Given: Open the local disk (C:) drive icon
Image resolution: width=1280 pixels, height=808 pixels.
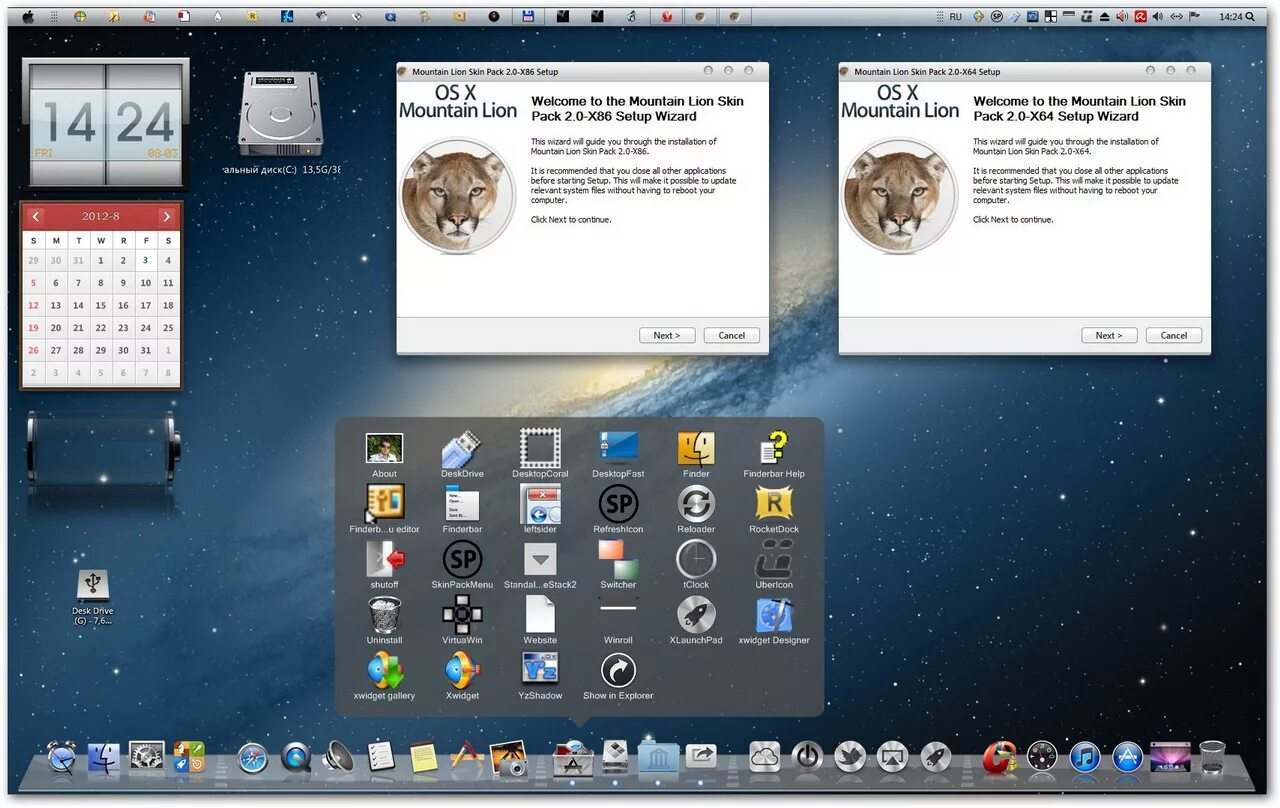Looking at the screenshot, I should [280, 113].
